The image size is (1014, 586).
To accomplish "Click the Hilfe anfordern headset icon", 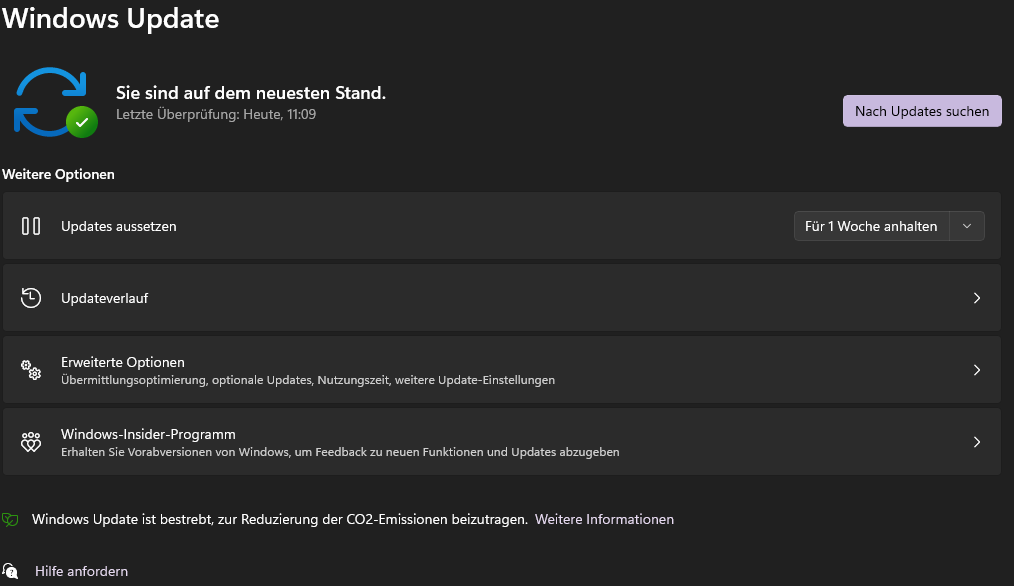I will (11, 571).
